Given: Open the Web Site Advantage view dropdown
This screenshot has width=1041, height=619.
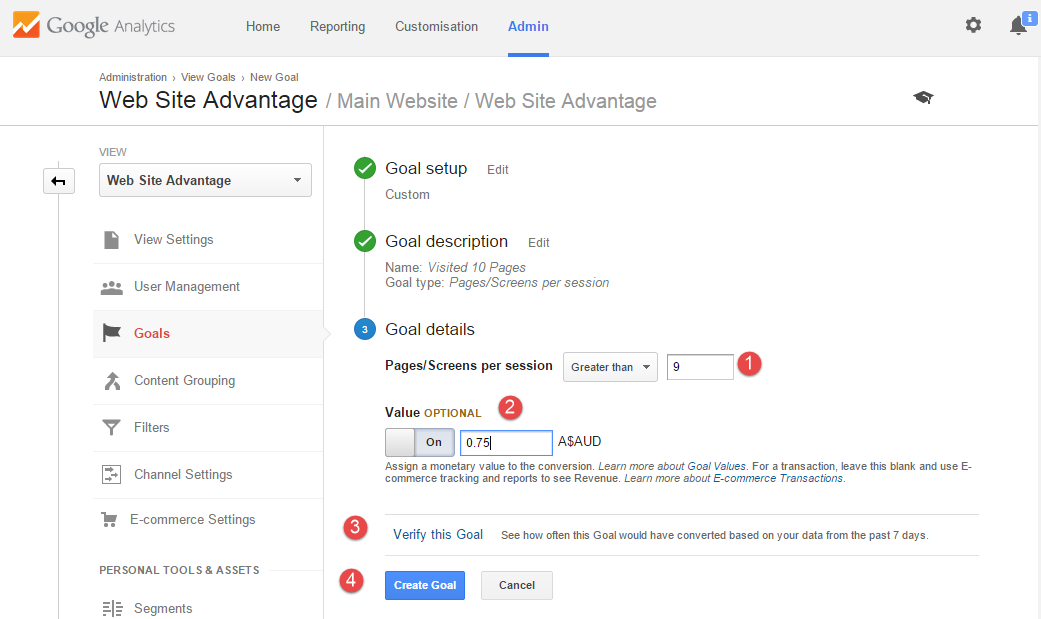Looking at the screenshot, I should click(205, 180).
